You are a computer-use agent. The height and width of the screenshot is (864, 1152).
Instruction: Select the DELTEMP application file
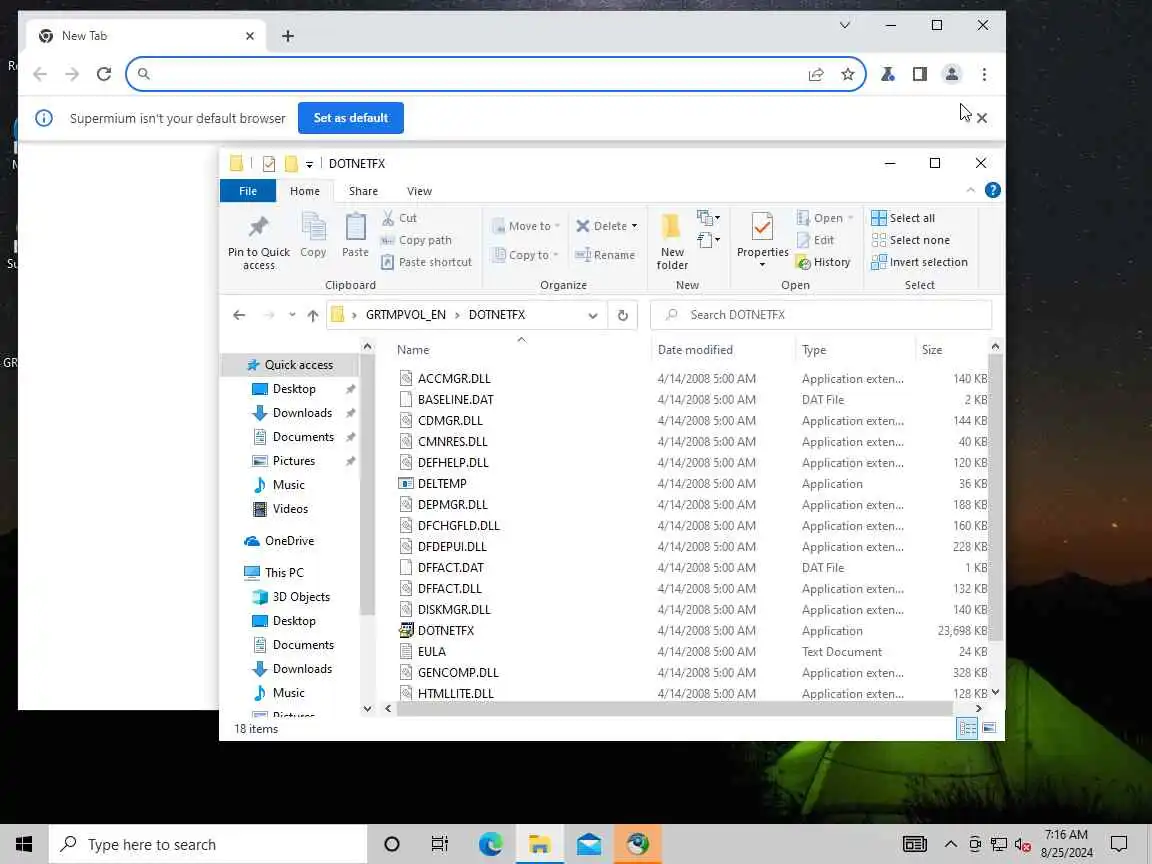[442, 484]
